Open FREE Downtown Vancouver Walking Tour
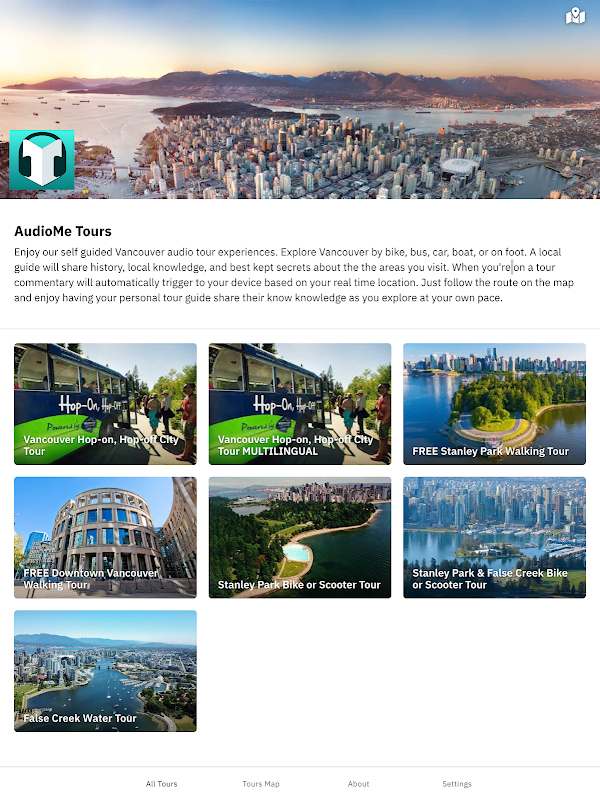The image size is (600, 800). 105,537
